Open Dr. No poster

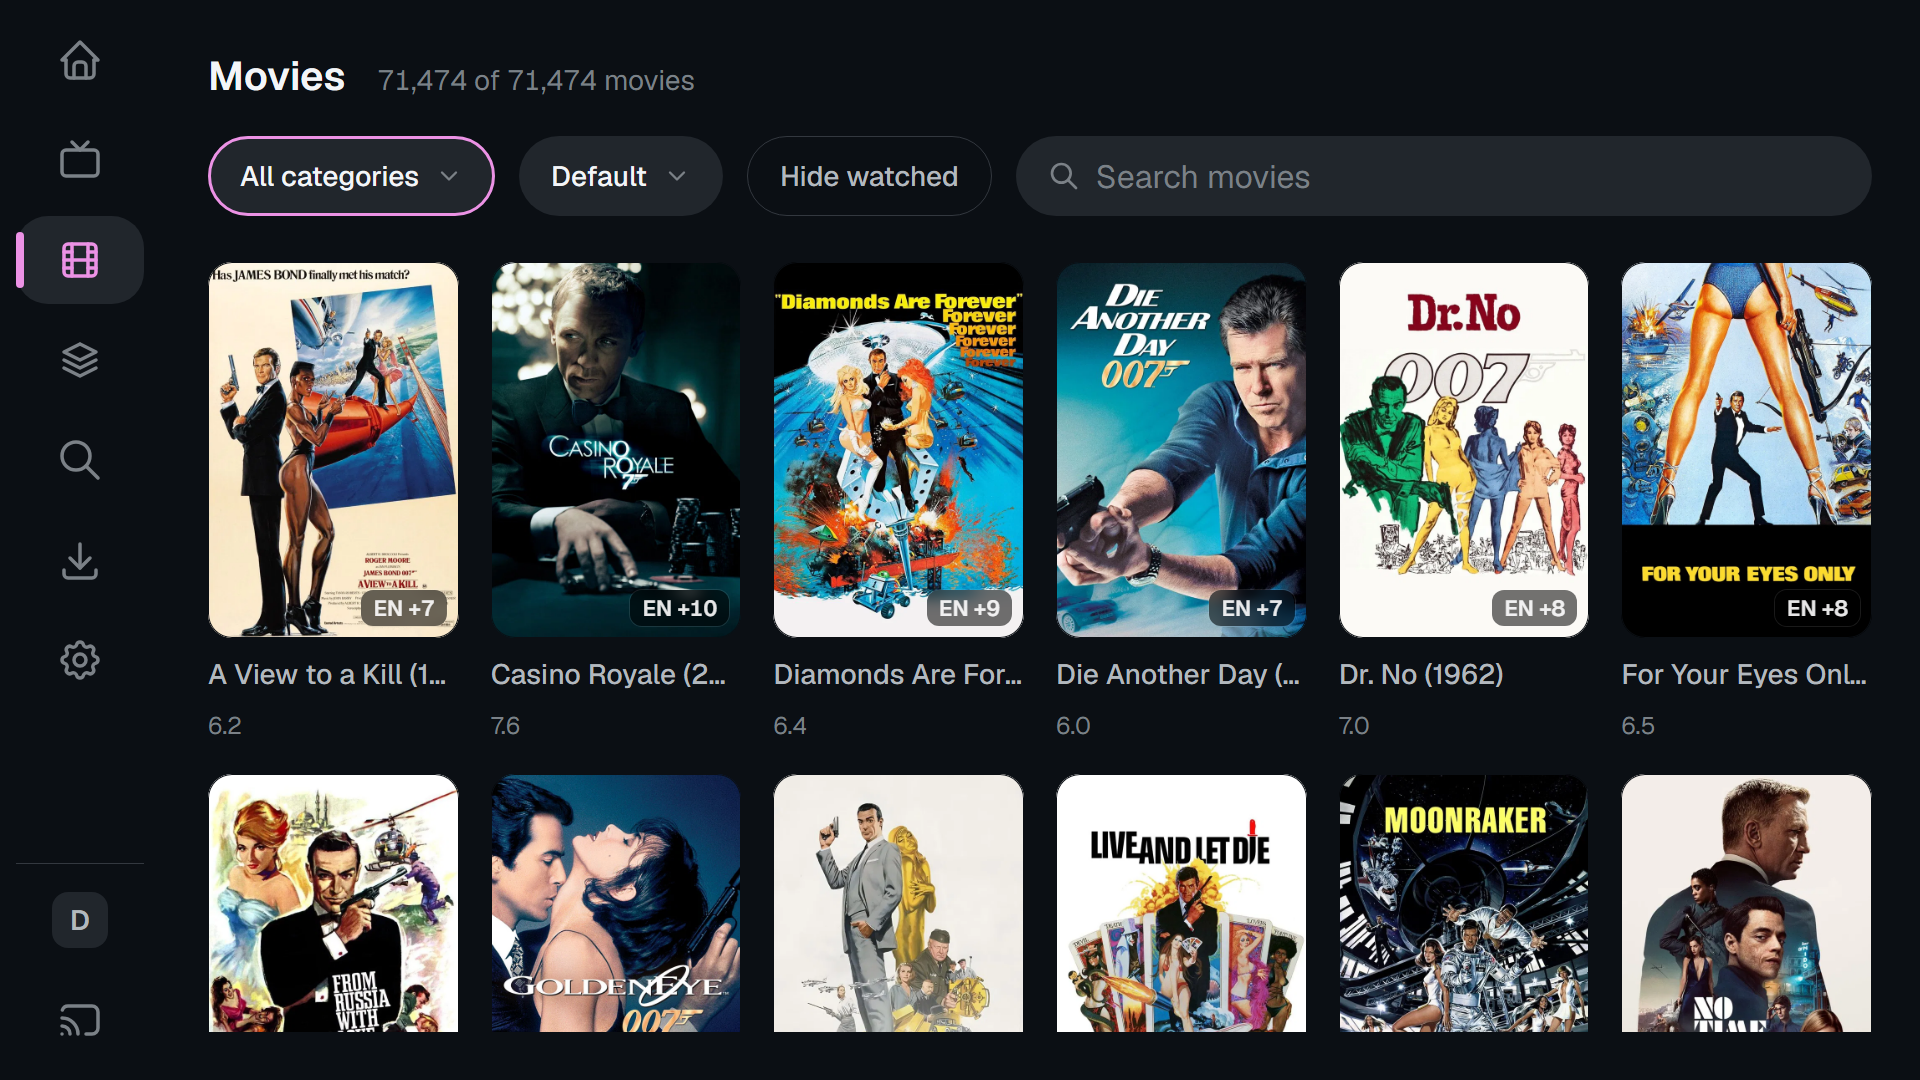pos(1464,450)
